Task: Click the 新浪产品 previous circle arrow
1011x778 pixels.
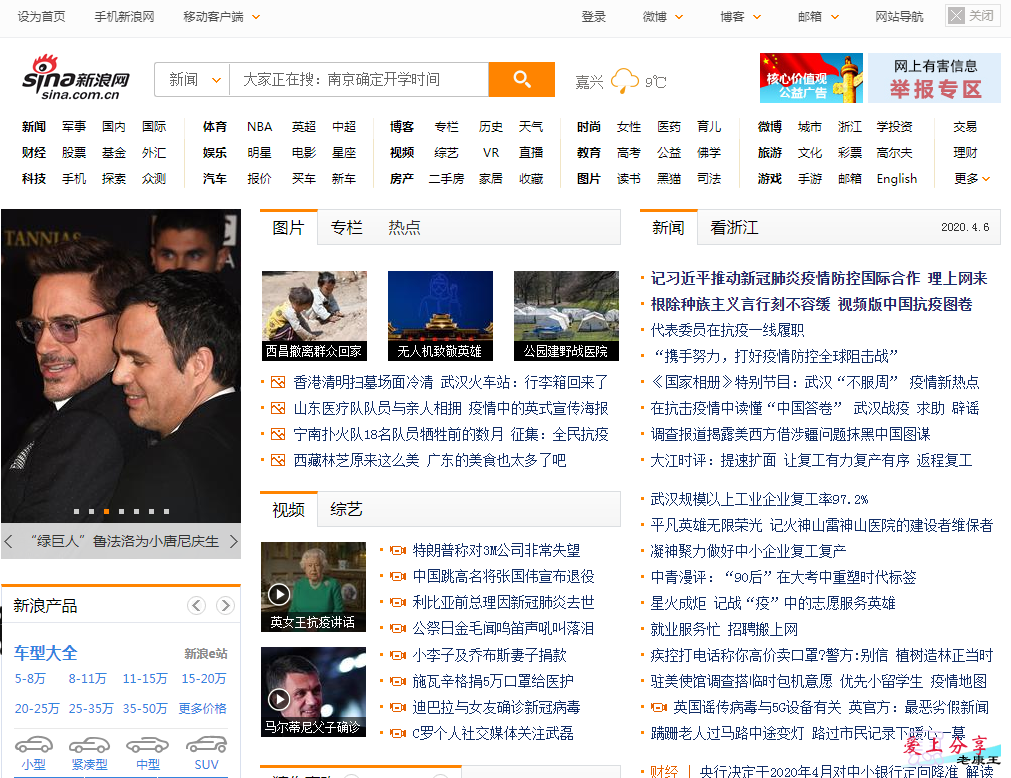Action: tap(197, 605)
